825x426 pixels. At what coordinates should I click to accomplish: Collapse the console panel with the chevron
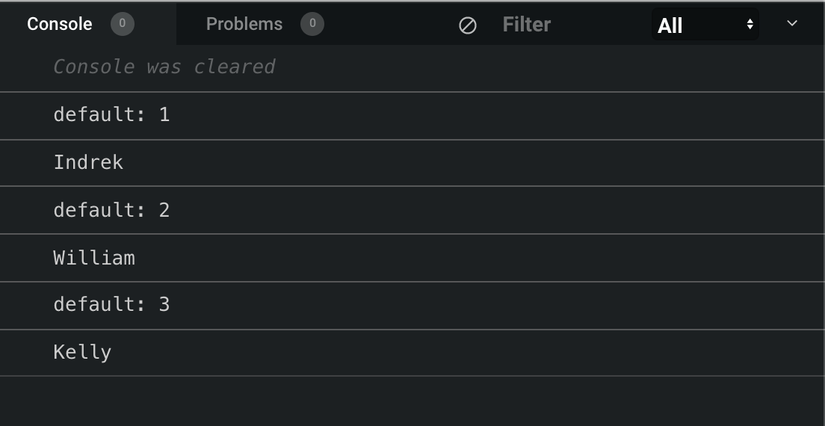[792, 24]
